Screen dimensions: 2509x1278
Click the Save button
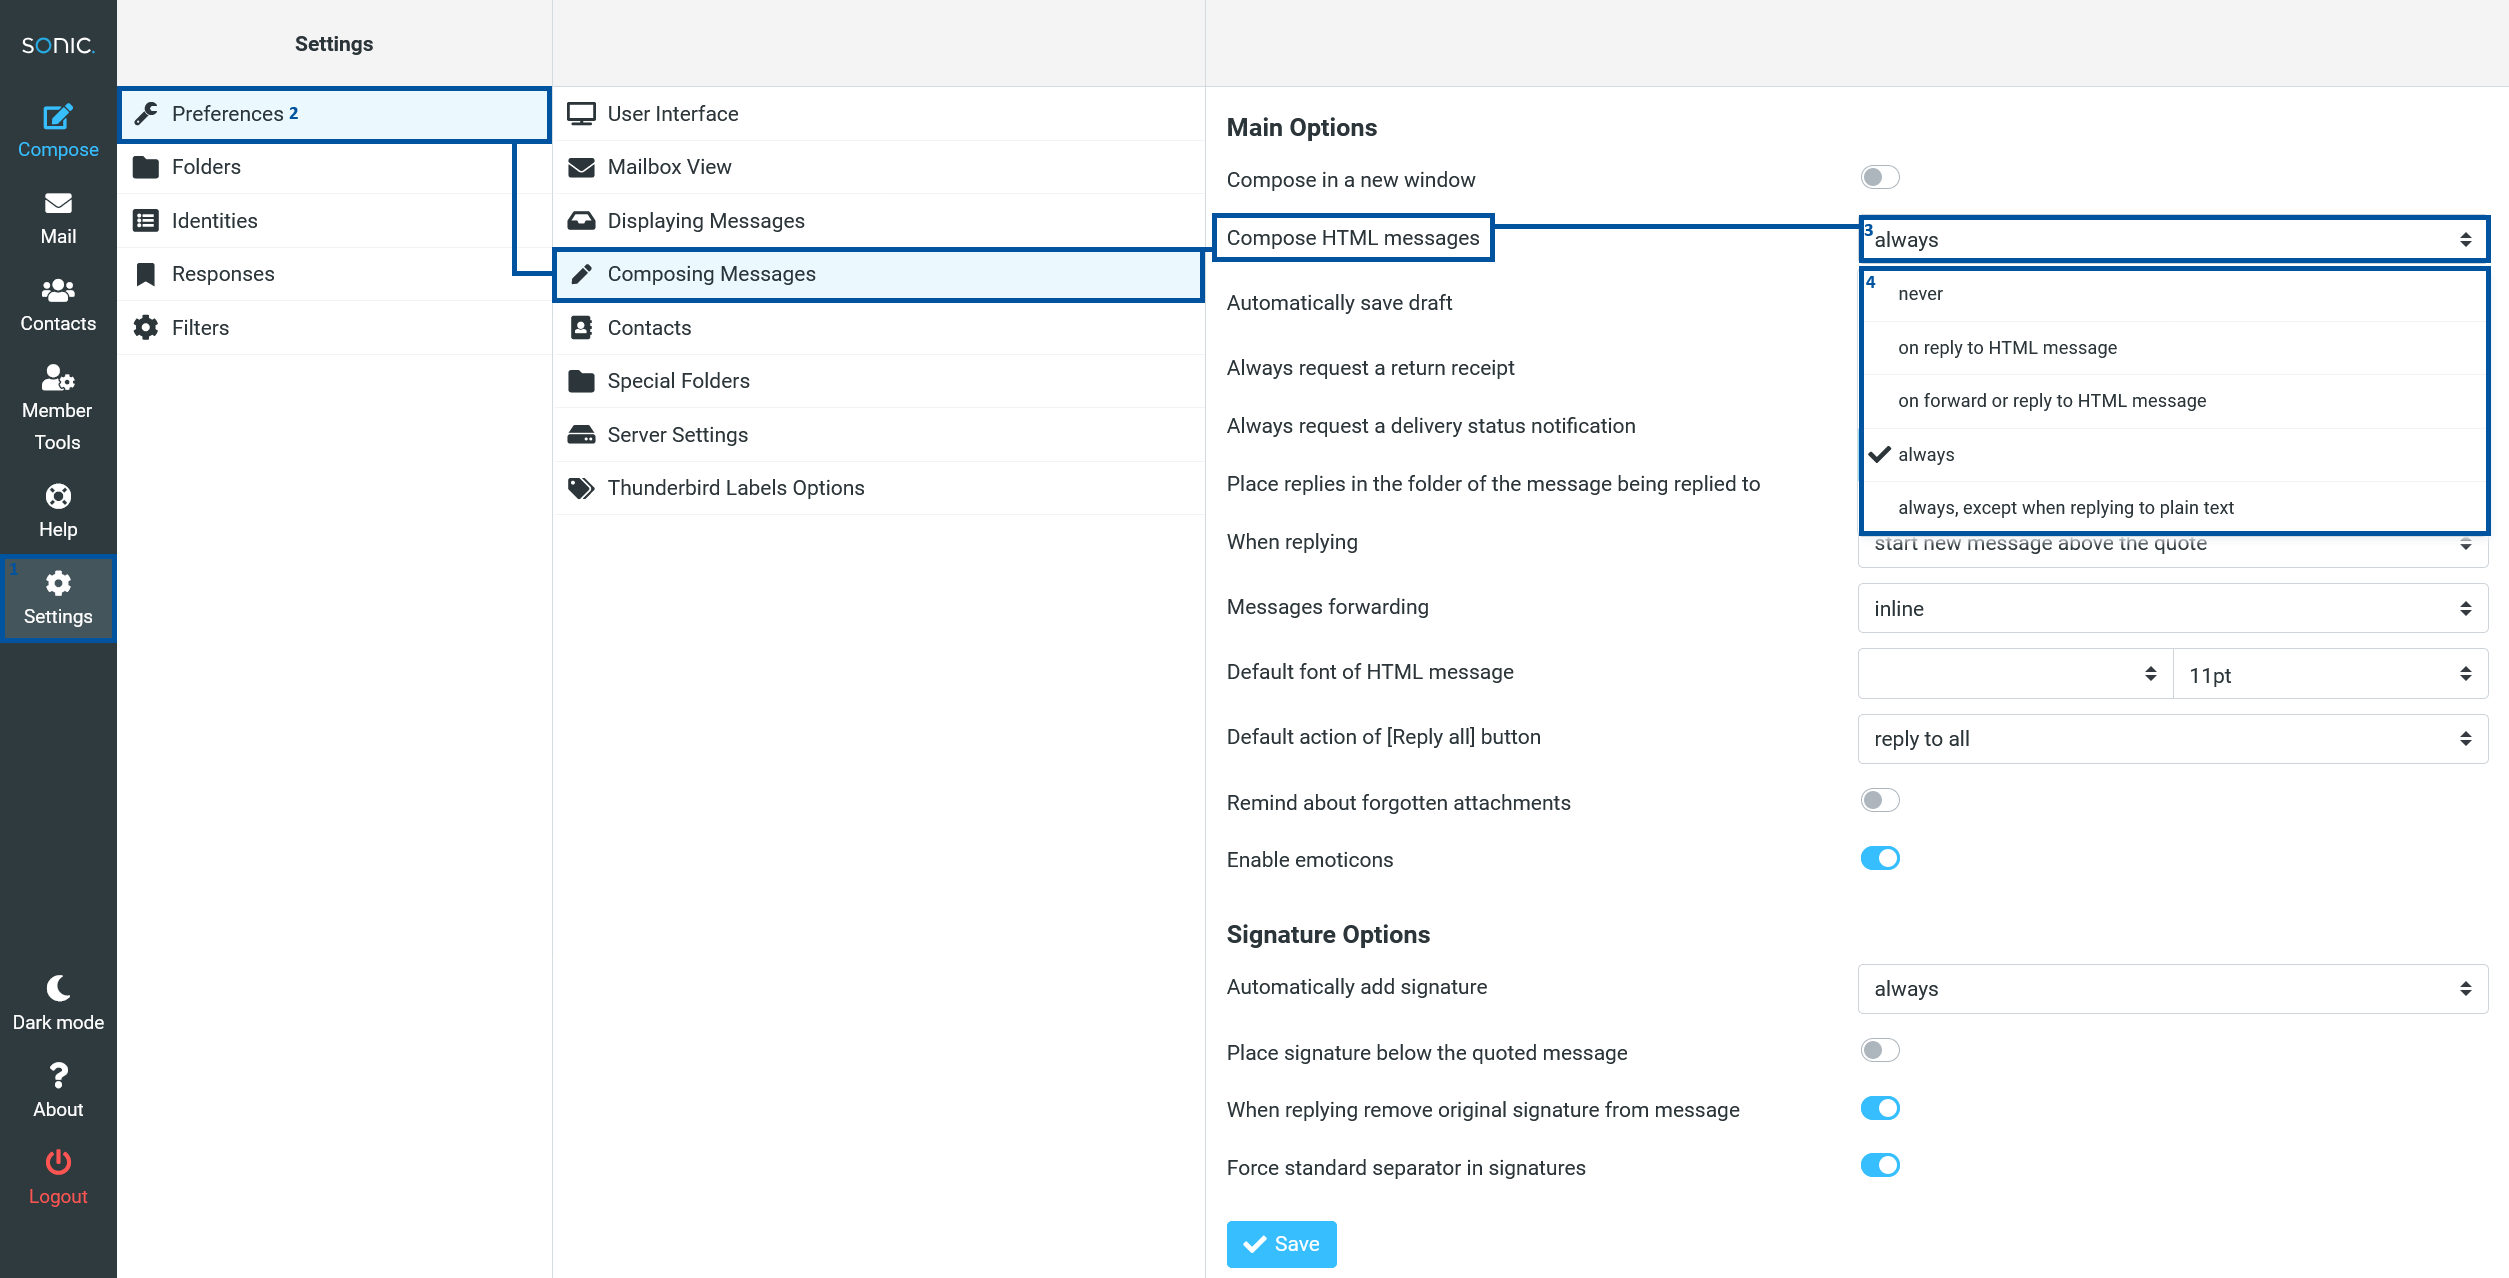[x=1281, y=1244]
